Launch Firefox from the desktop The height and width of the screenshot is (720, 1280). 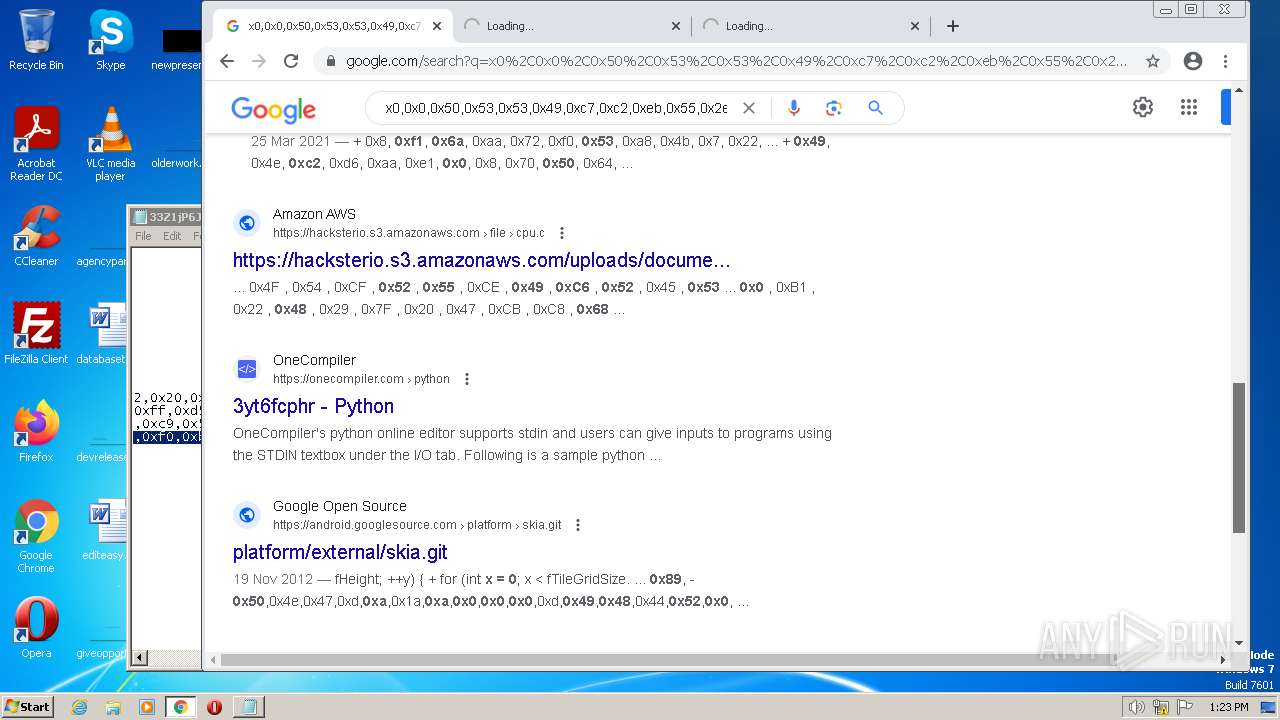(x=36, y=432)
